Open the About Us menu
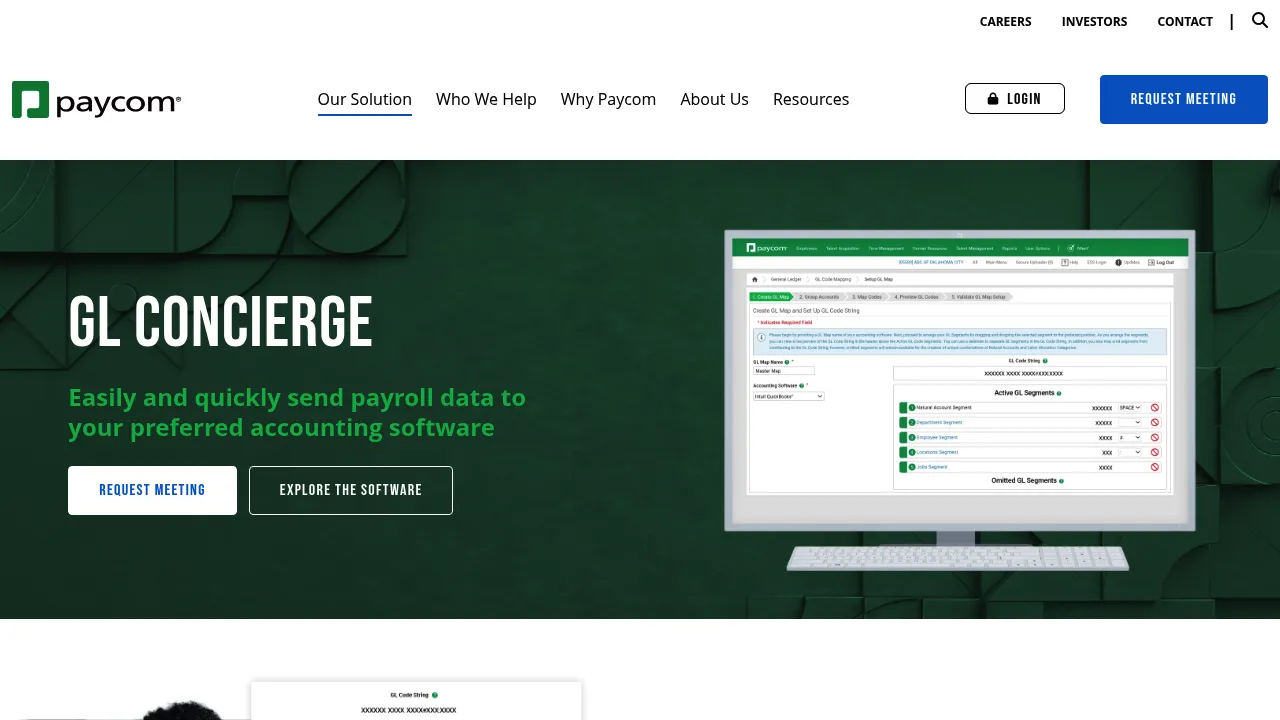The image size is (1280, 720). [714, 99]
